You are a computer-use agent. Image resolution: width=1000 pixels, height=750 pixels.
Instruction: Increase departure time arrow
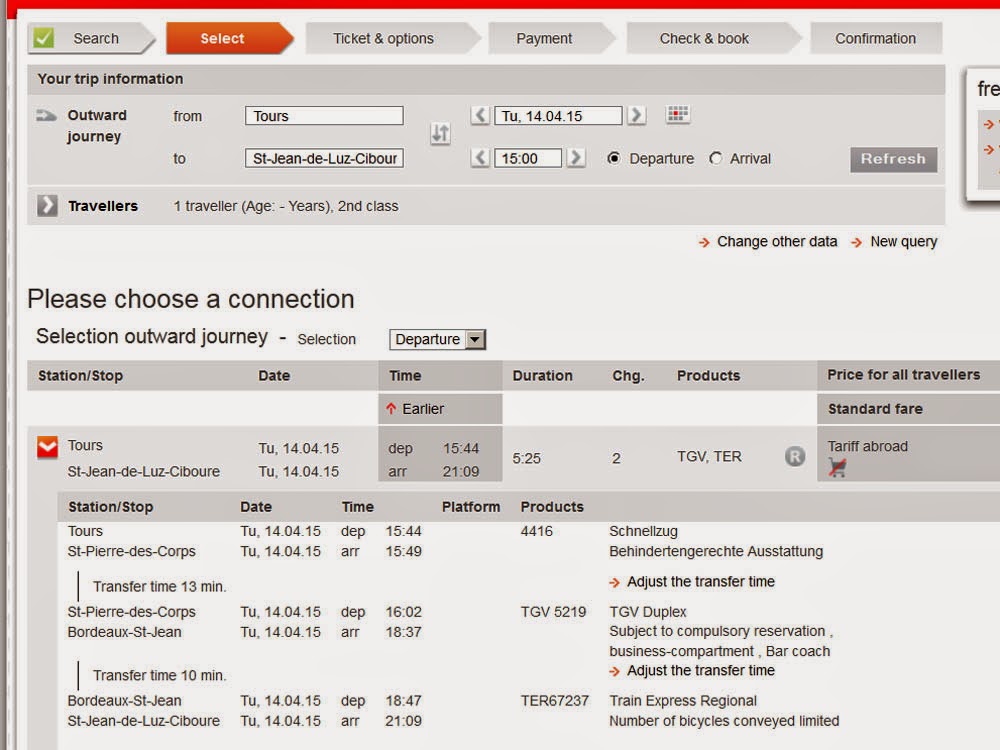575,158
